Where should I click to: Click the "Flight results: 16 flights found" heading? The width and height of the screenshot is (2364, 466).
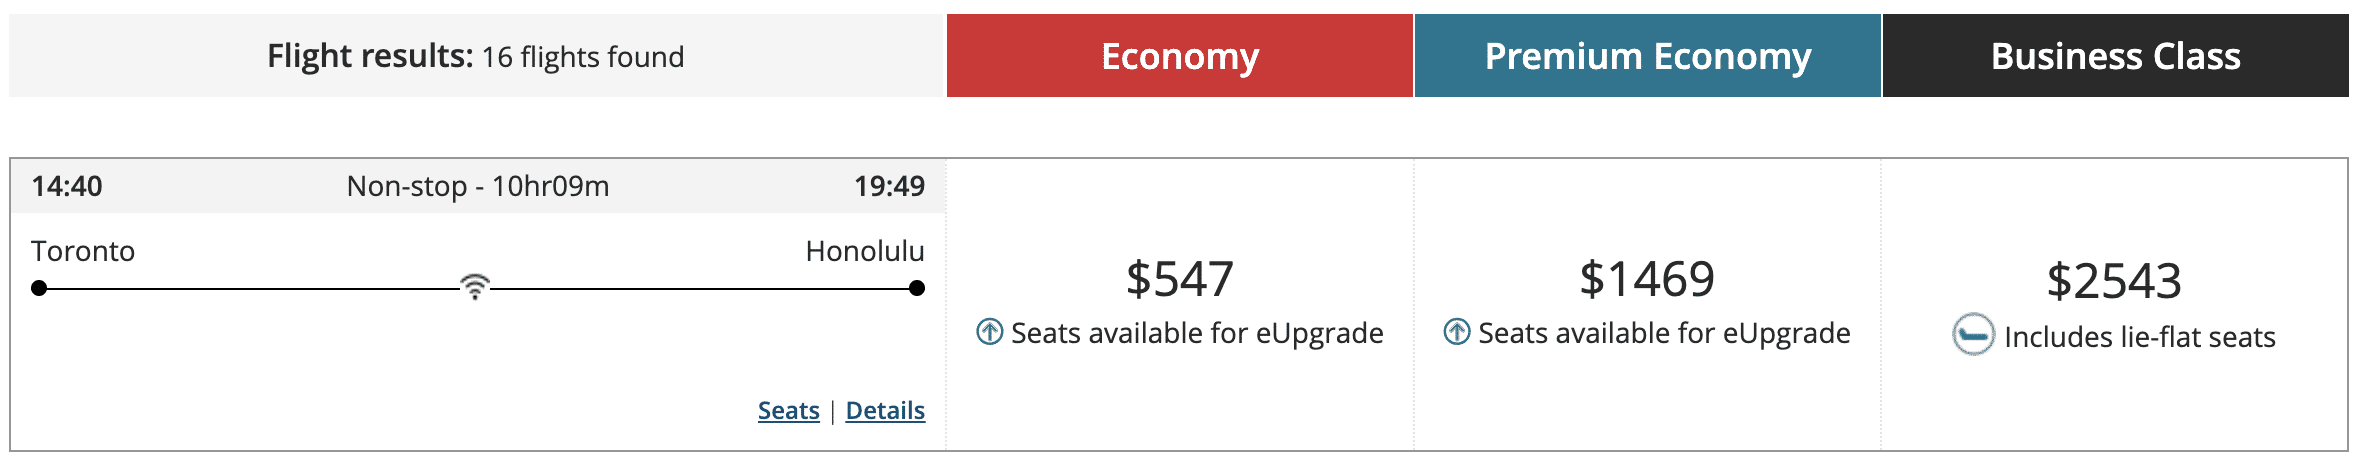coord(476,57)
